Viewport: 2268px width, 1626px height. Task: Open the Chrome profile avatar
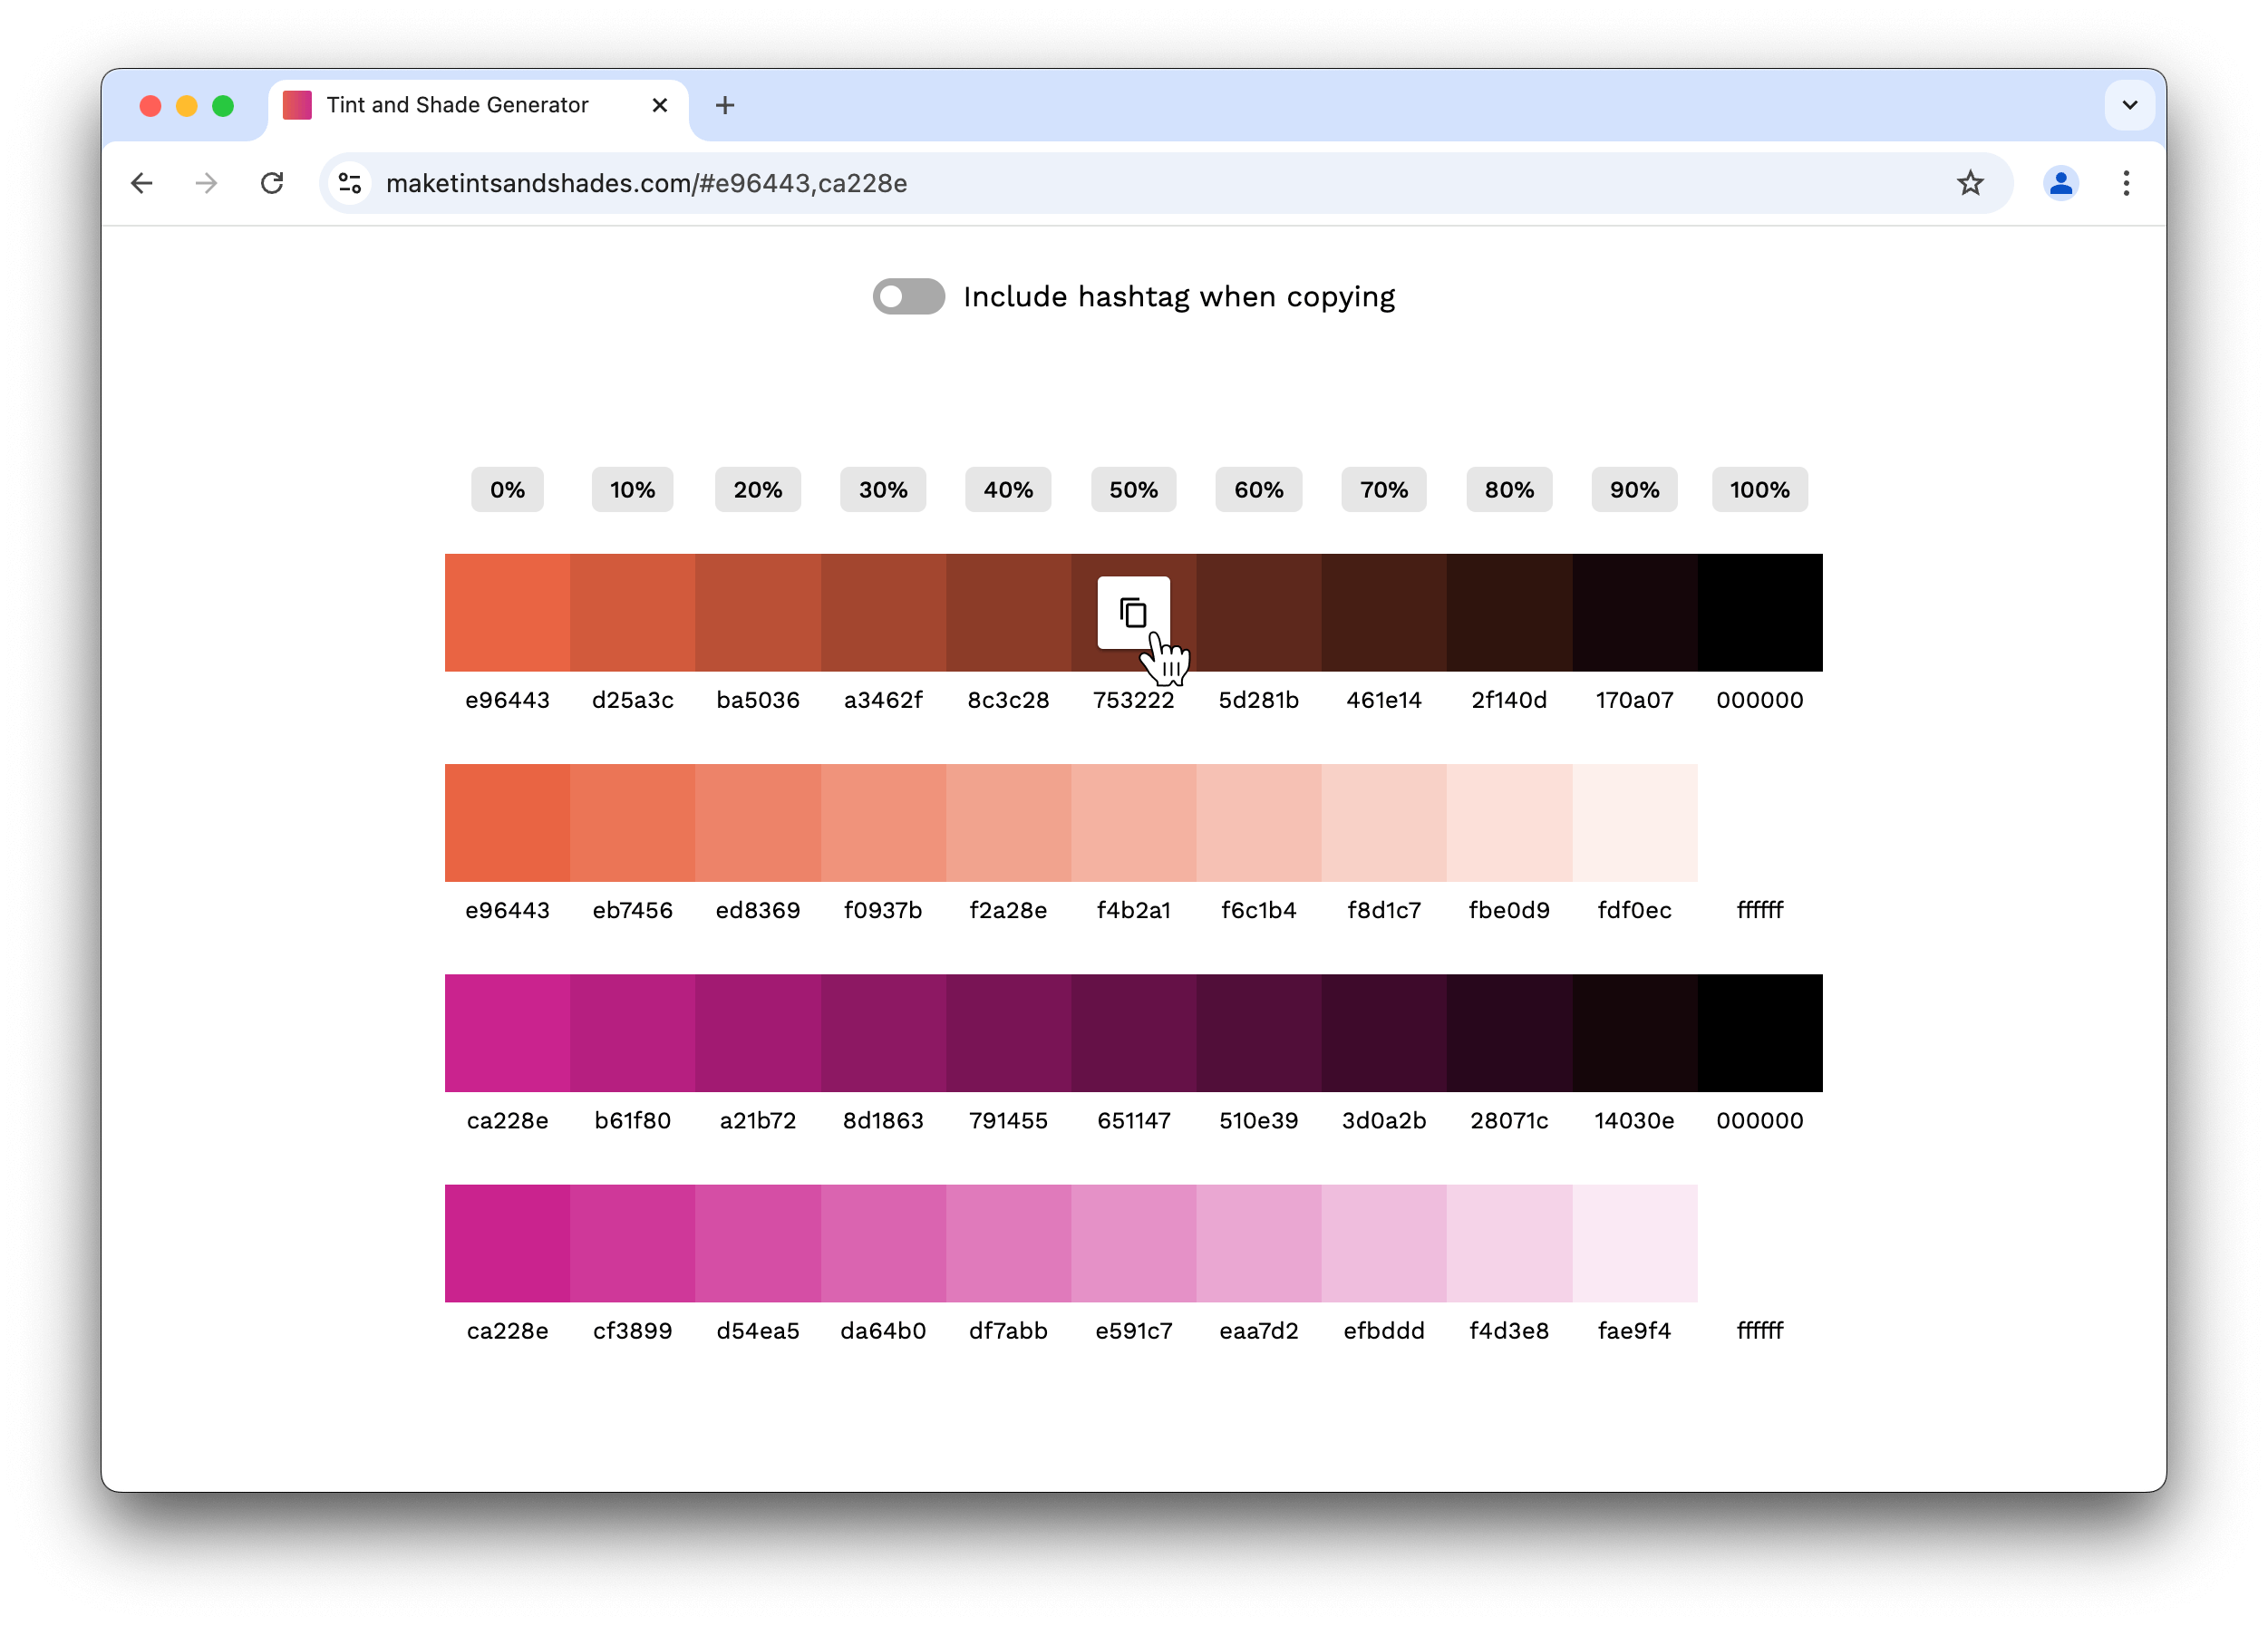pyautogui.click(x=2060, y=183)
